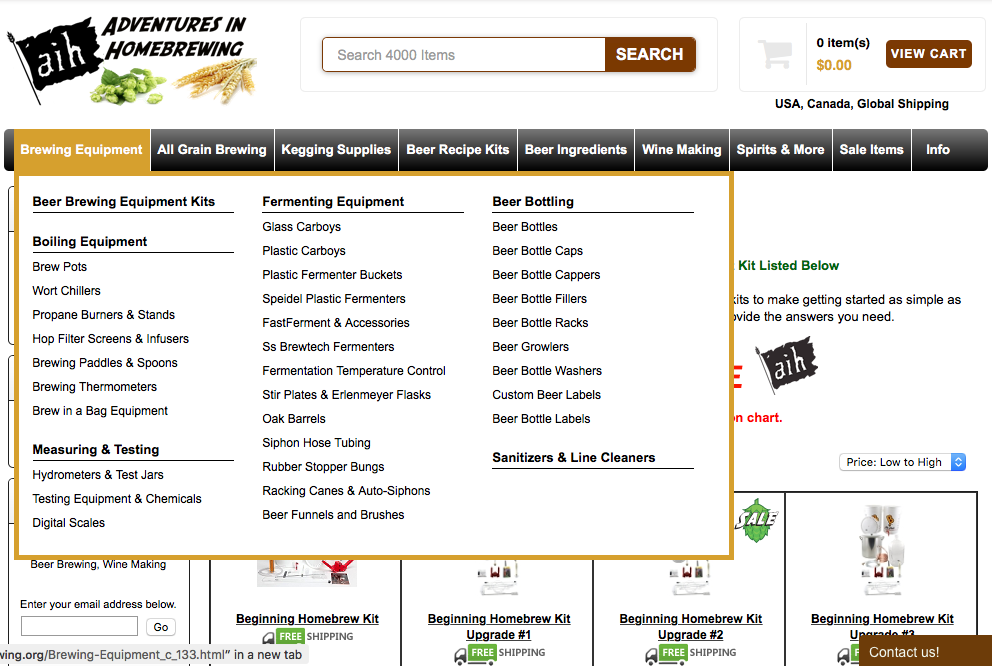Click the Contact us button
The width and height of the screenshot is (992, 666).
tap(903, 651)
